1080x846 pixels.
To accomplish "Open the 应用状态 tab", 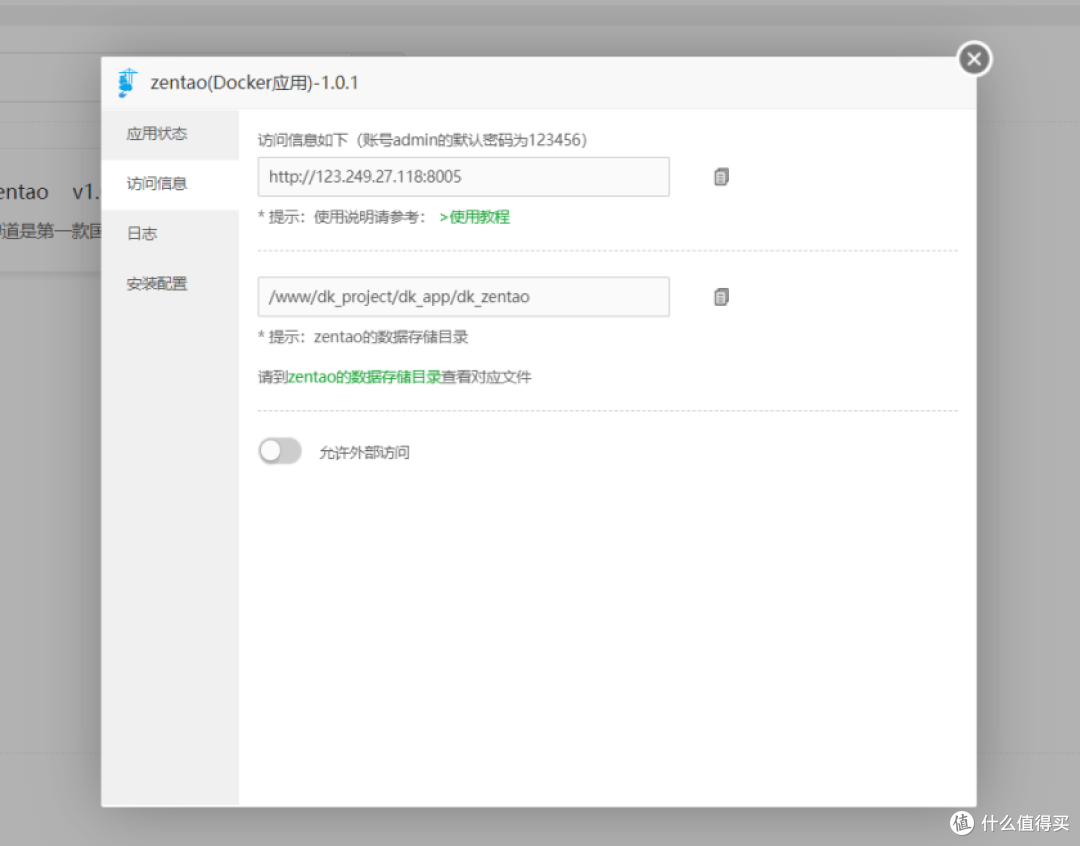I will 170,134.
